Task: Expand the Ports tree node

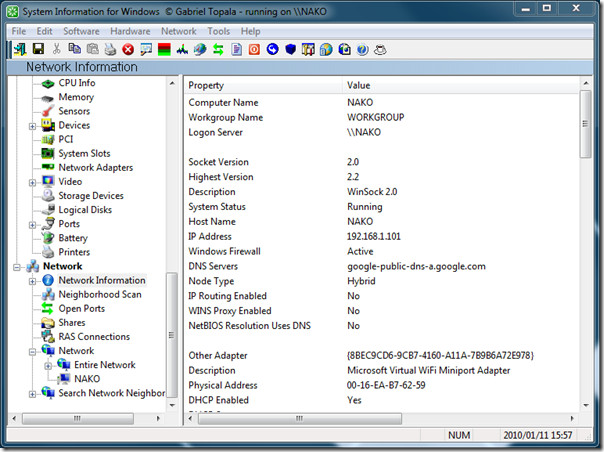Action: (x=32, y=225)
